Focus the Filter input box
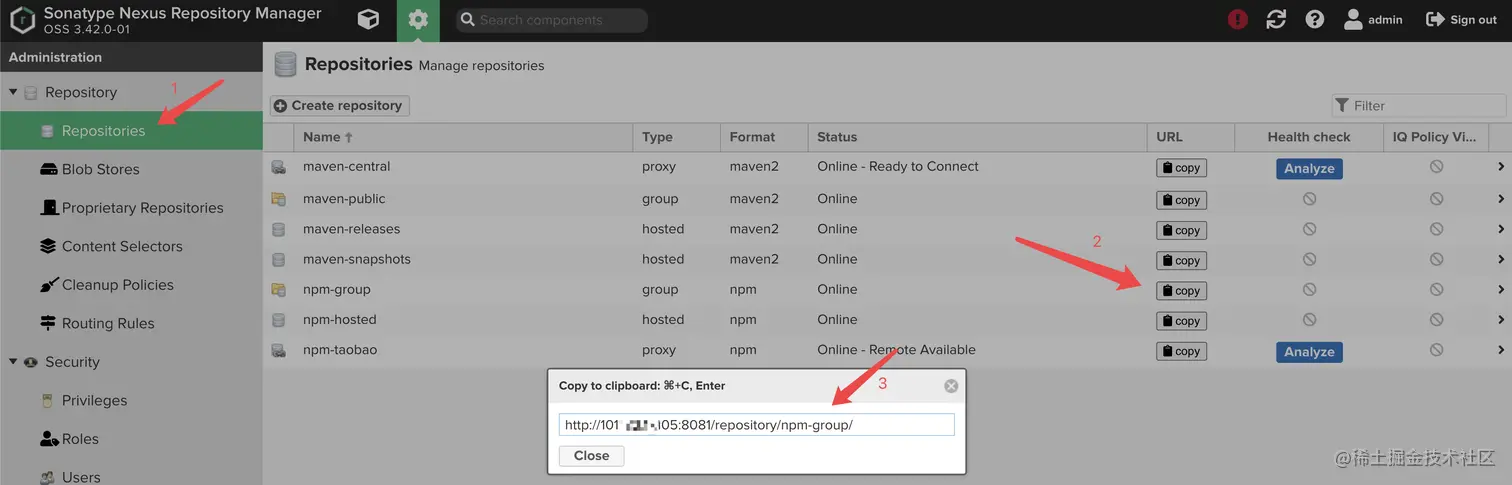This screenshot has width=1512, height=485. point(1418,105)
